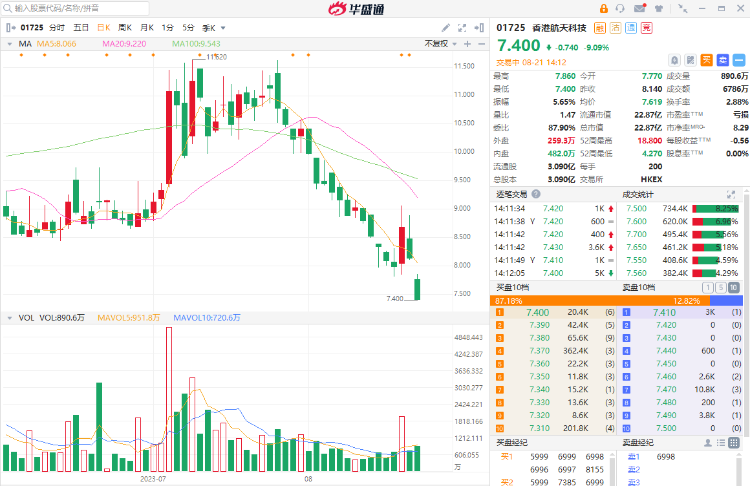Open customer service headset icon
This screenshot has width=750, height=486.
click(x=620, y=8)
